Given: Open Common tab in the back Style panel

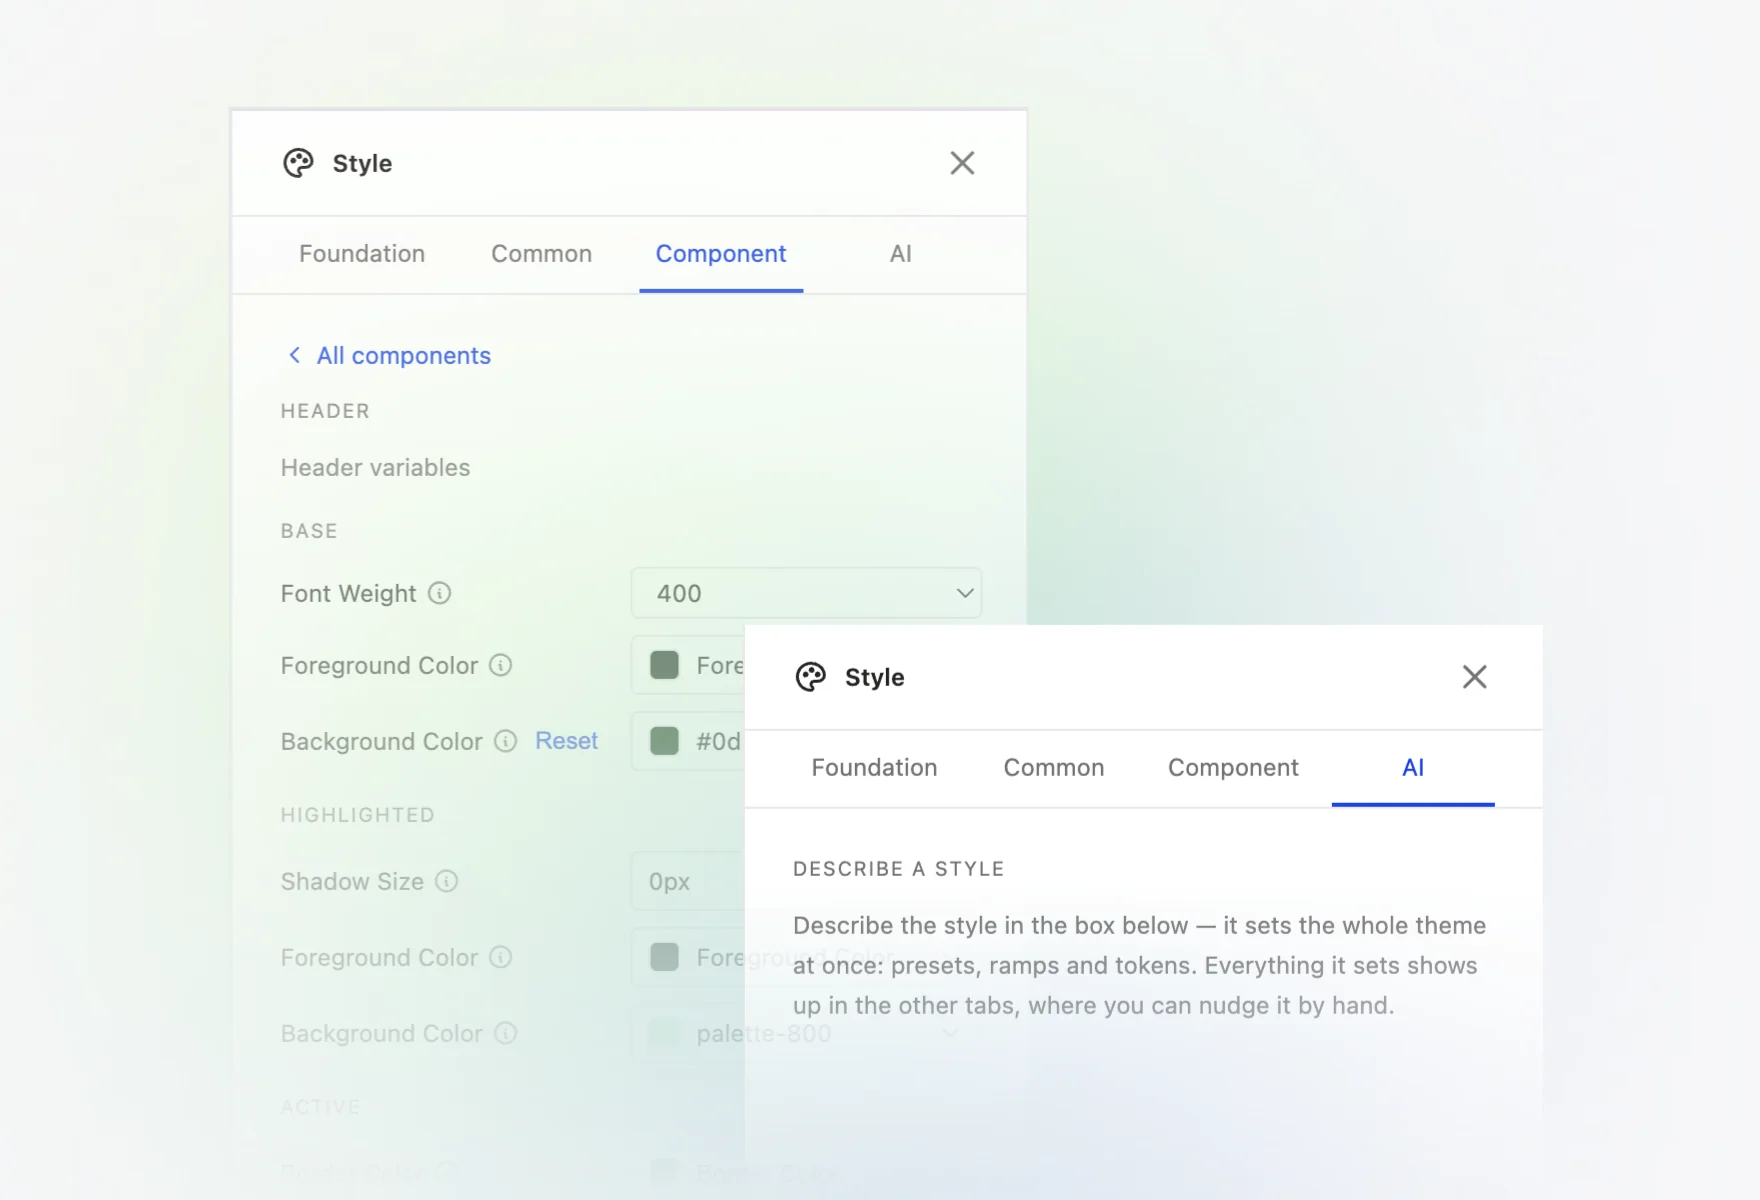Looking at the screenshot, I should (541, 254).
